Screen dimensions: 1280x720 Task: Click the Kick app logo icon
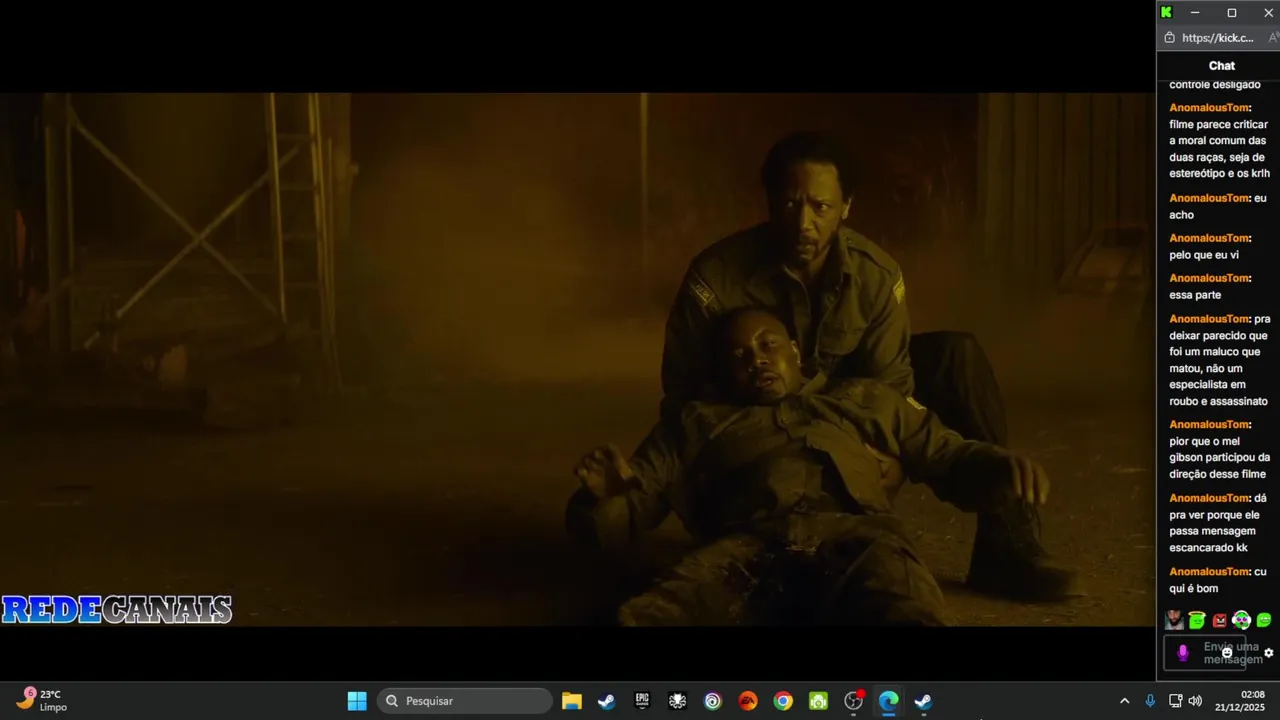pyautogui.click(x=1166, y=12)
